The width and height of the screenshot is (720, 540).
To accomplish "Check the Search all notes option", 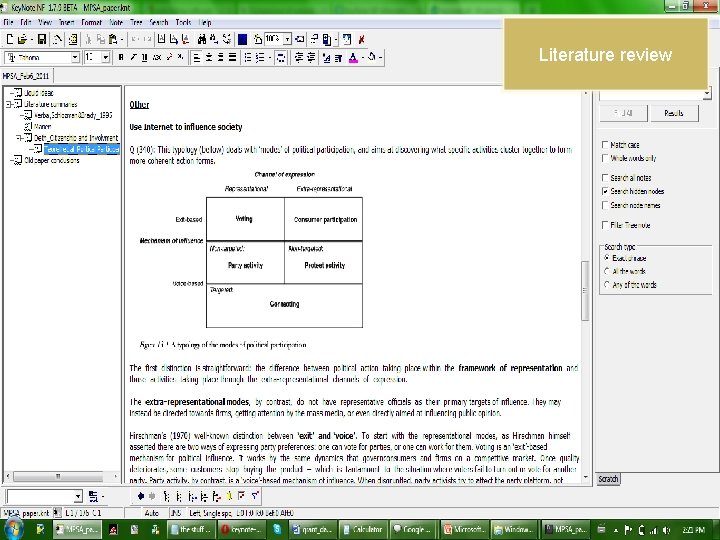I will tap(605, 178).
